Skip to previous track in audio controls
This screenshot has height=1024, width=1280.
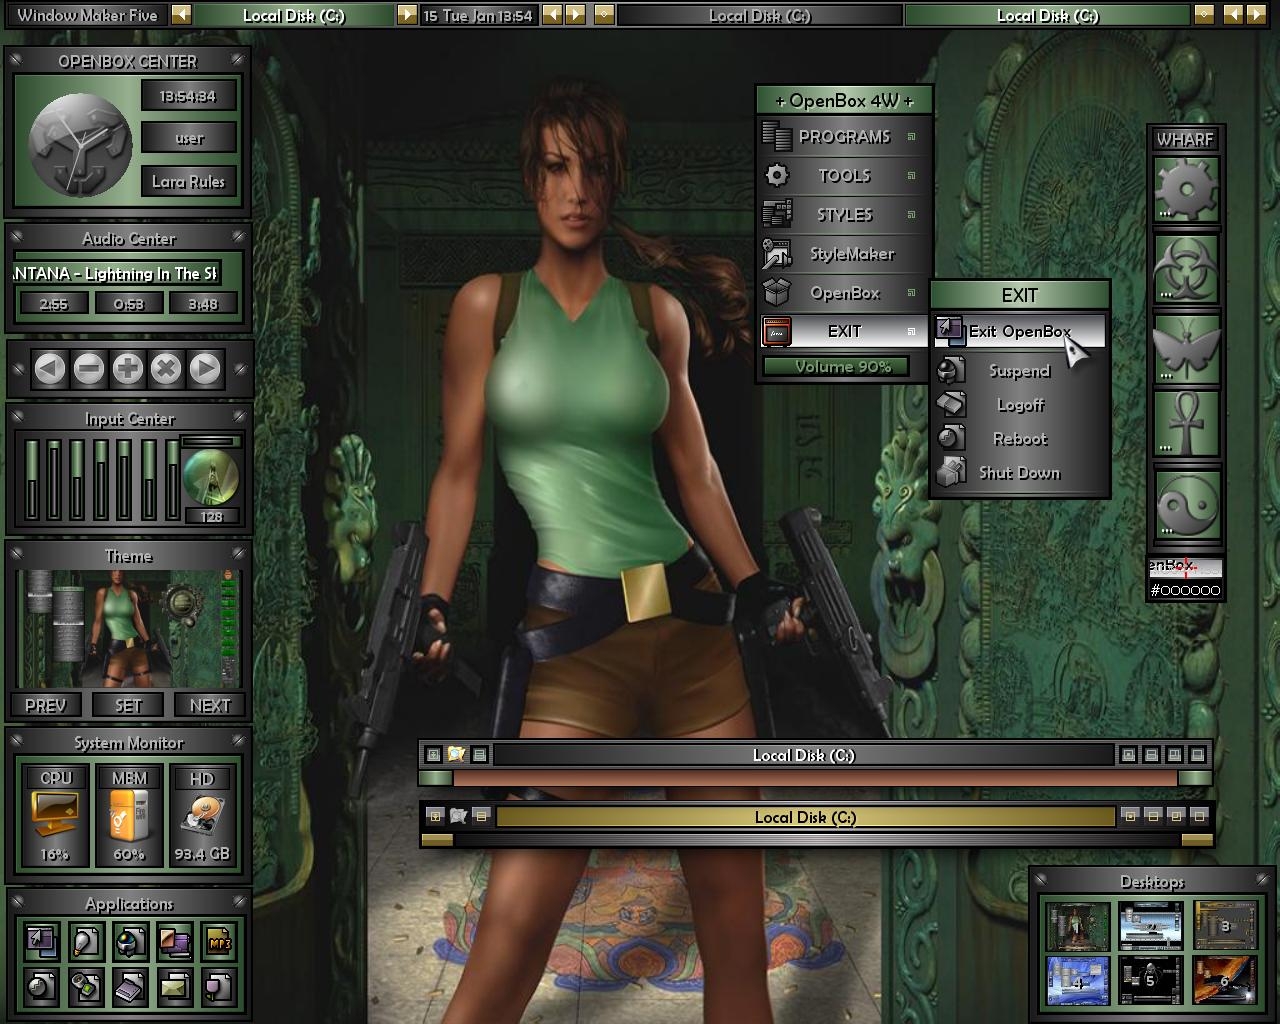tap(50, 369)
